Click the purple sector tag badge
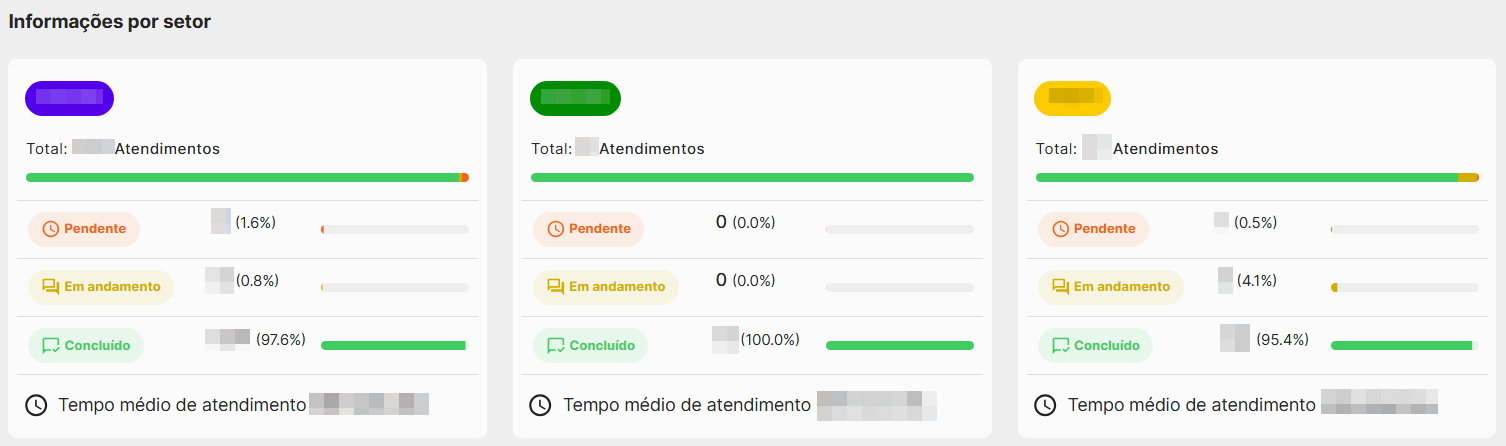 [69, 98]
